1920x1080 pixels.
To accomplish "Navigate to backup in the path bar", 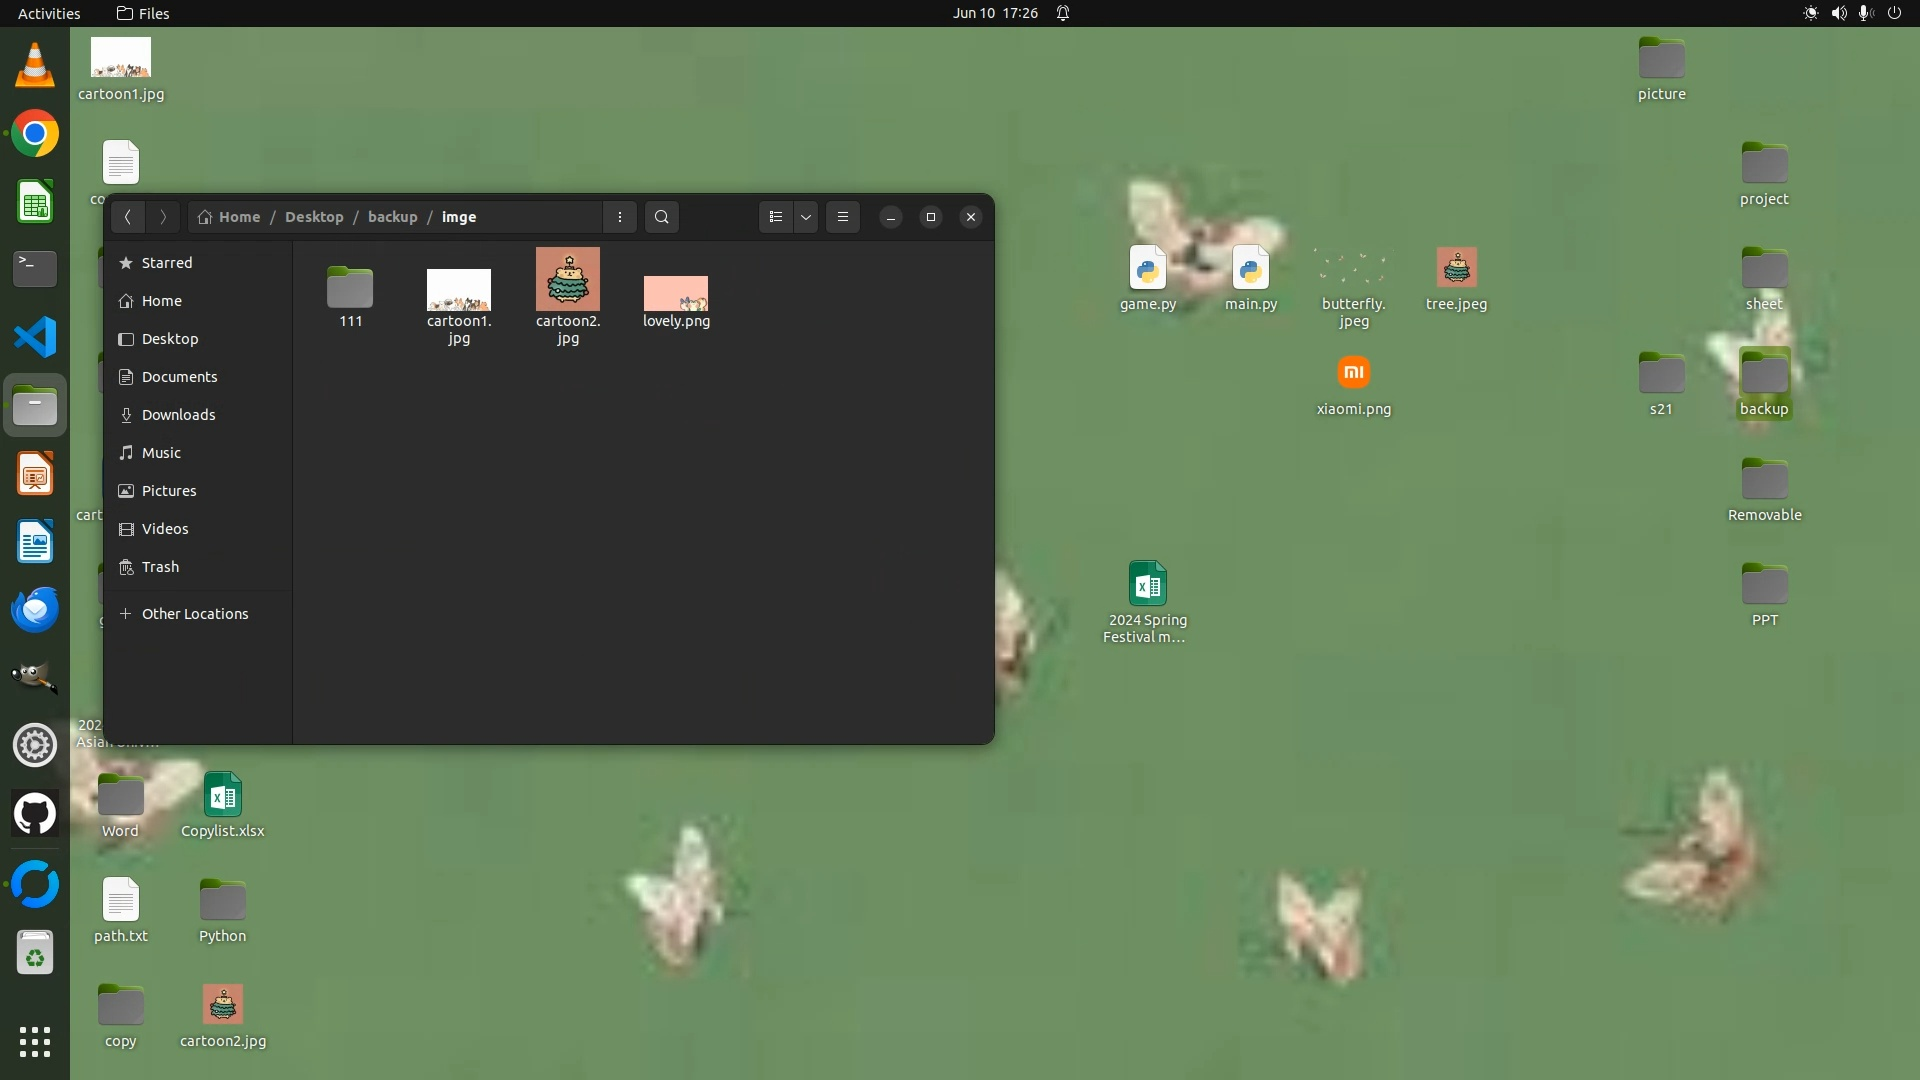I will [x=392, y=217].
